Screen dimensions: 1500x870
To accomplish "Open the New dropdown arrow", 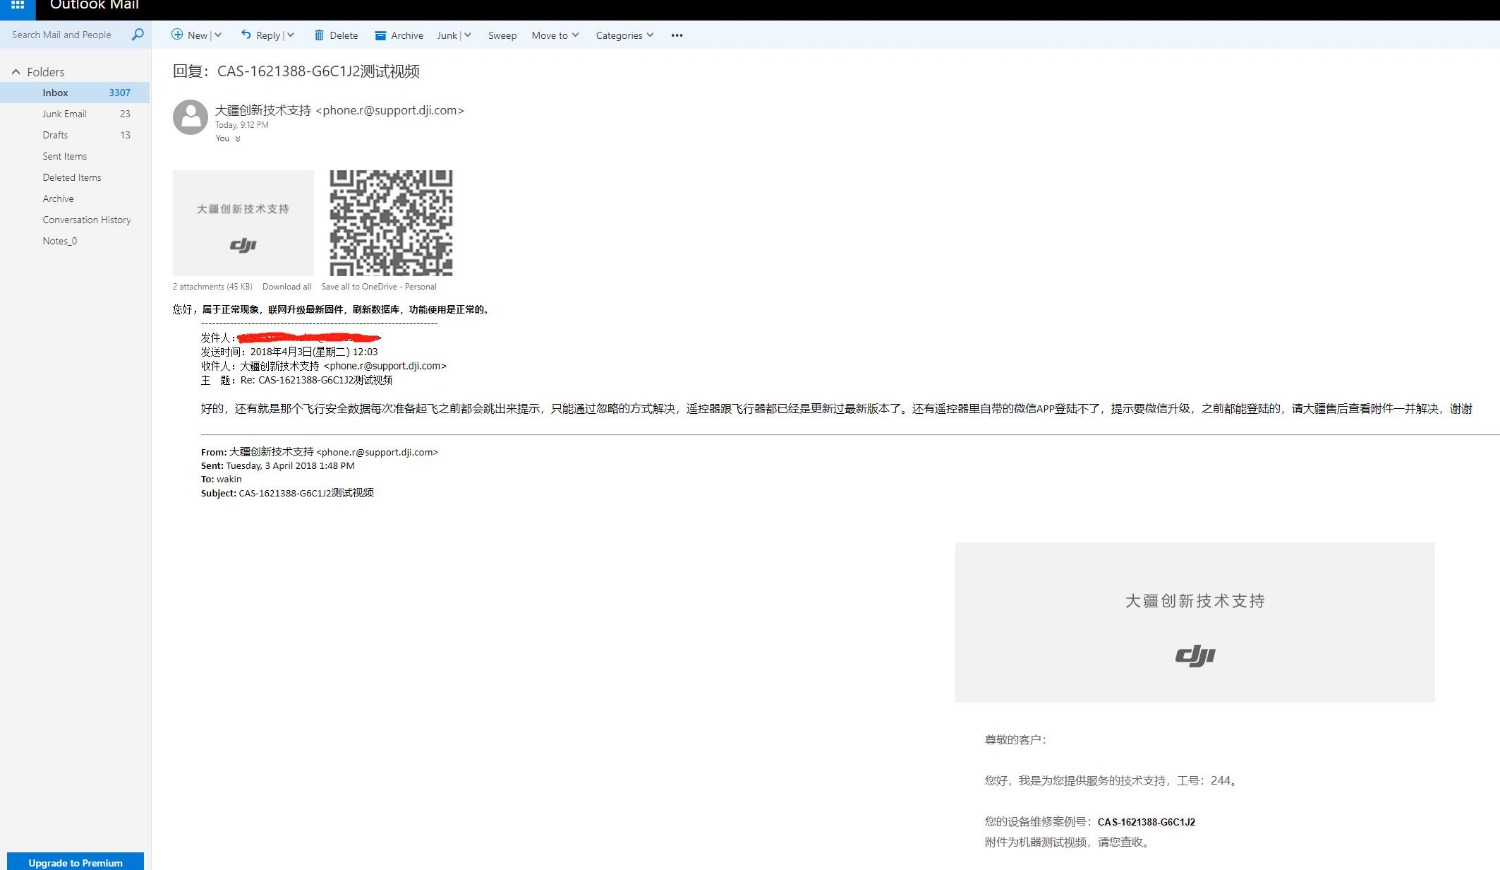I will click(218, 35).
